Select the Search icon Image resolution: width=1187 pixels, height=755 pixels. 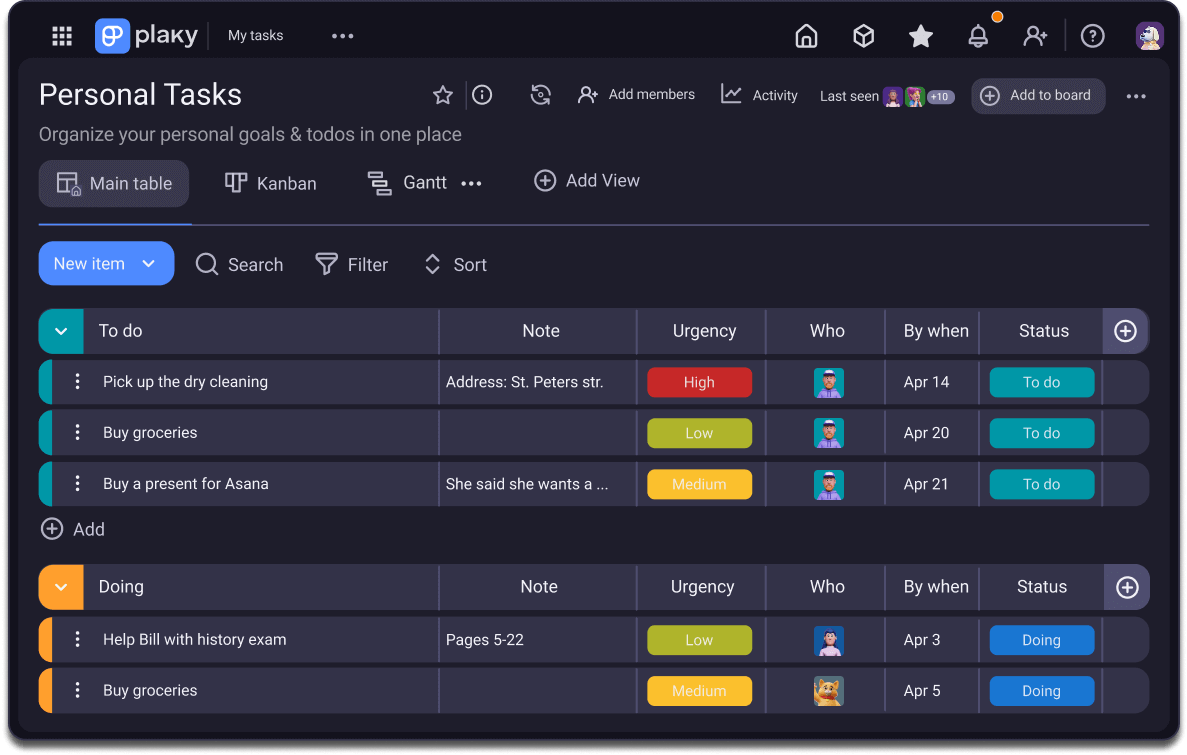pyautogui.click(x=206, y=264)
